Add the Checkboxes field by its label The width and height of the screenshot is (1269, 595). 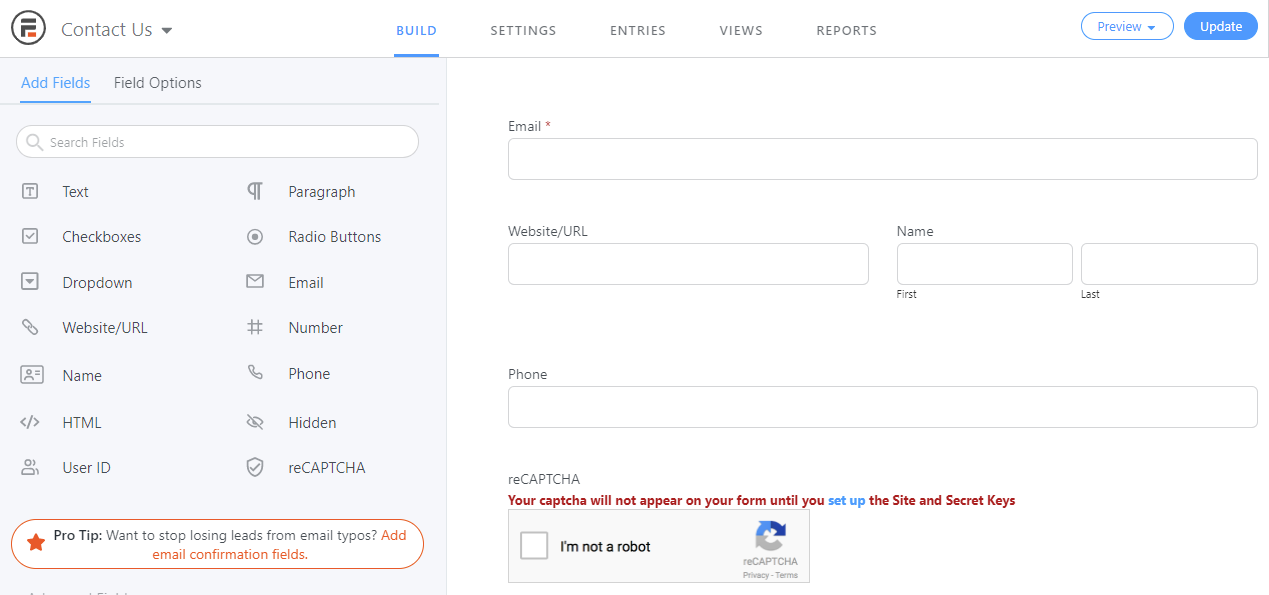(102, 237)
